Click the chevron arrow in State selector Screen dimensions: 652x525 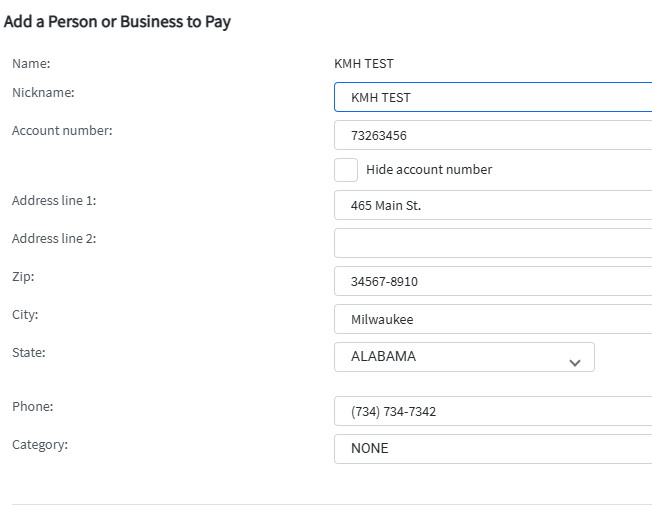coord(575,362)
